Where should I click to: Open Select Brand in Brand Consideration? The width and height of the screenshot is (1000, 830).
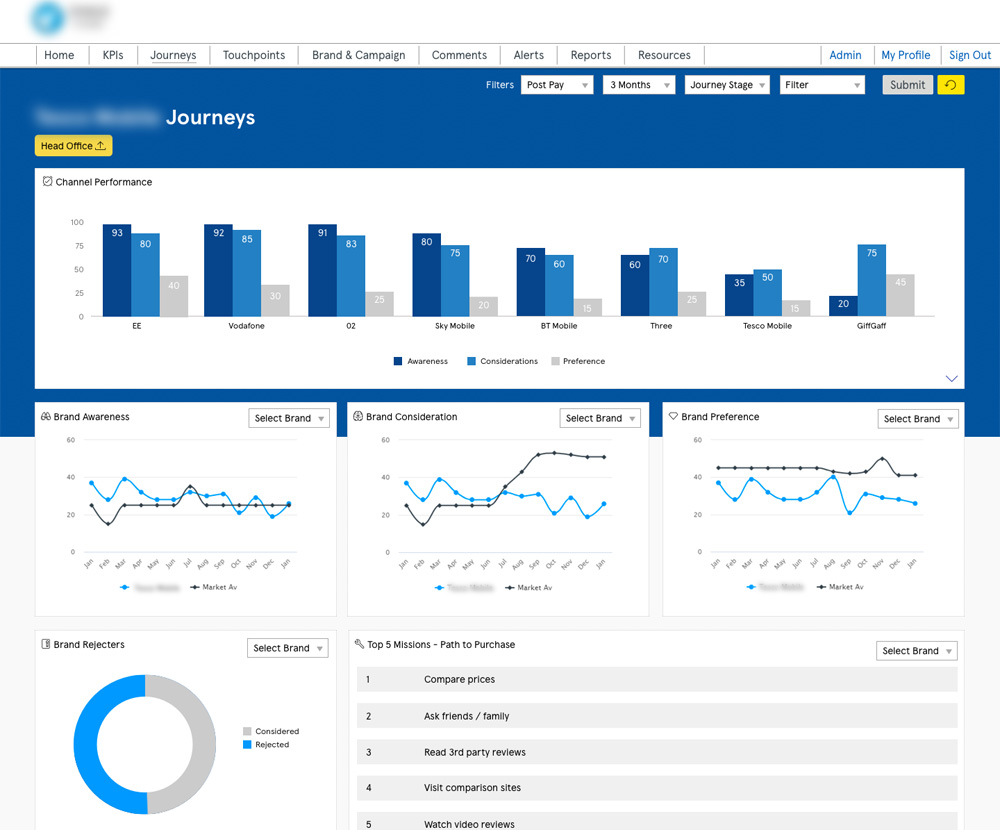[600, 418]
